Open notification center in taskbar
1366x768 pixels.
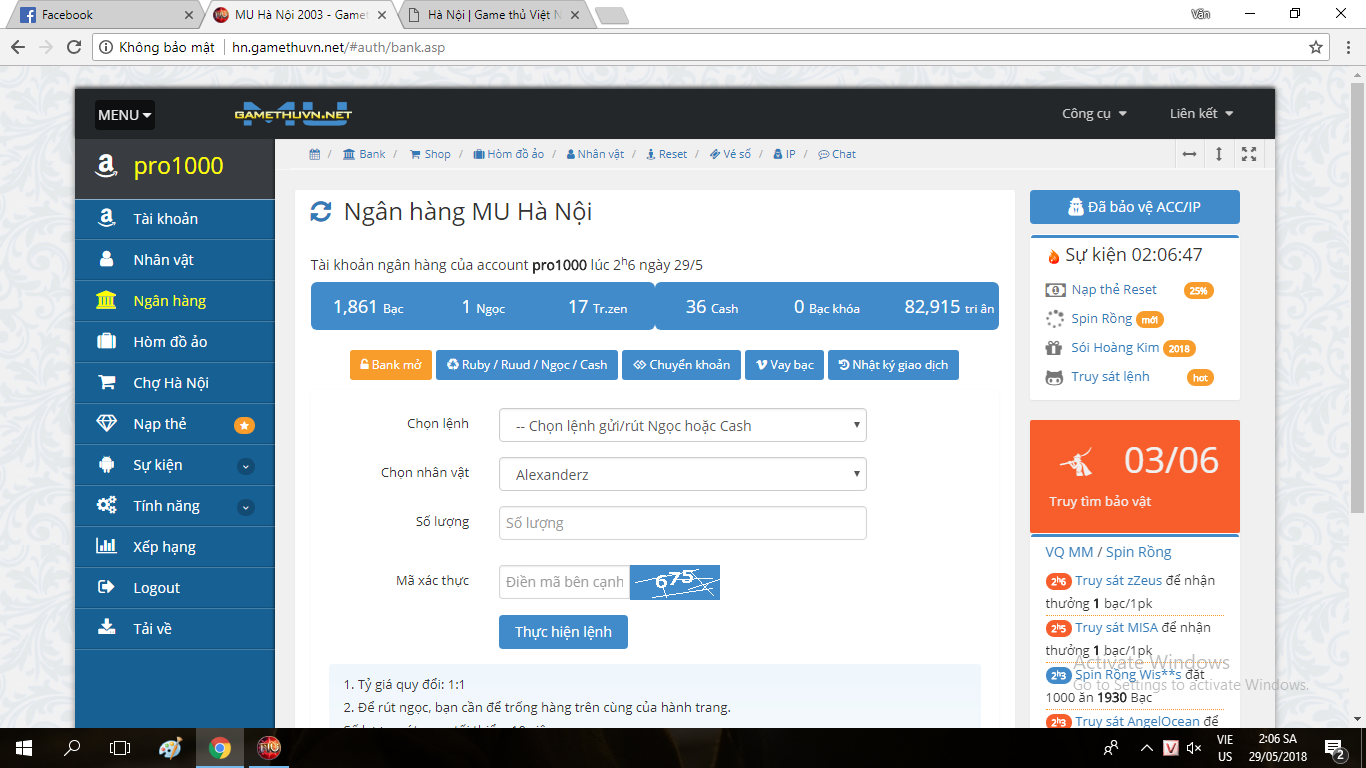click(1334, 748)
